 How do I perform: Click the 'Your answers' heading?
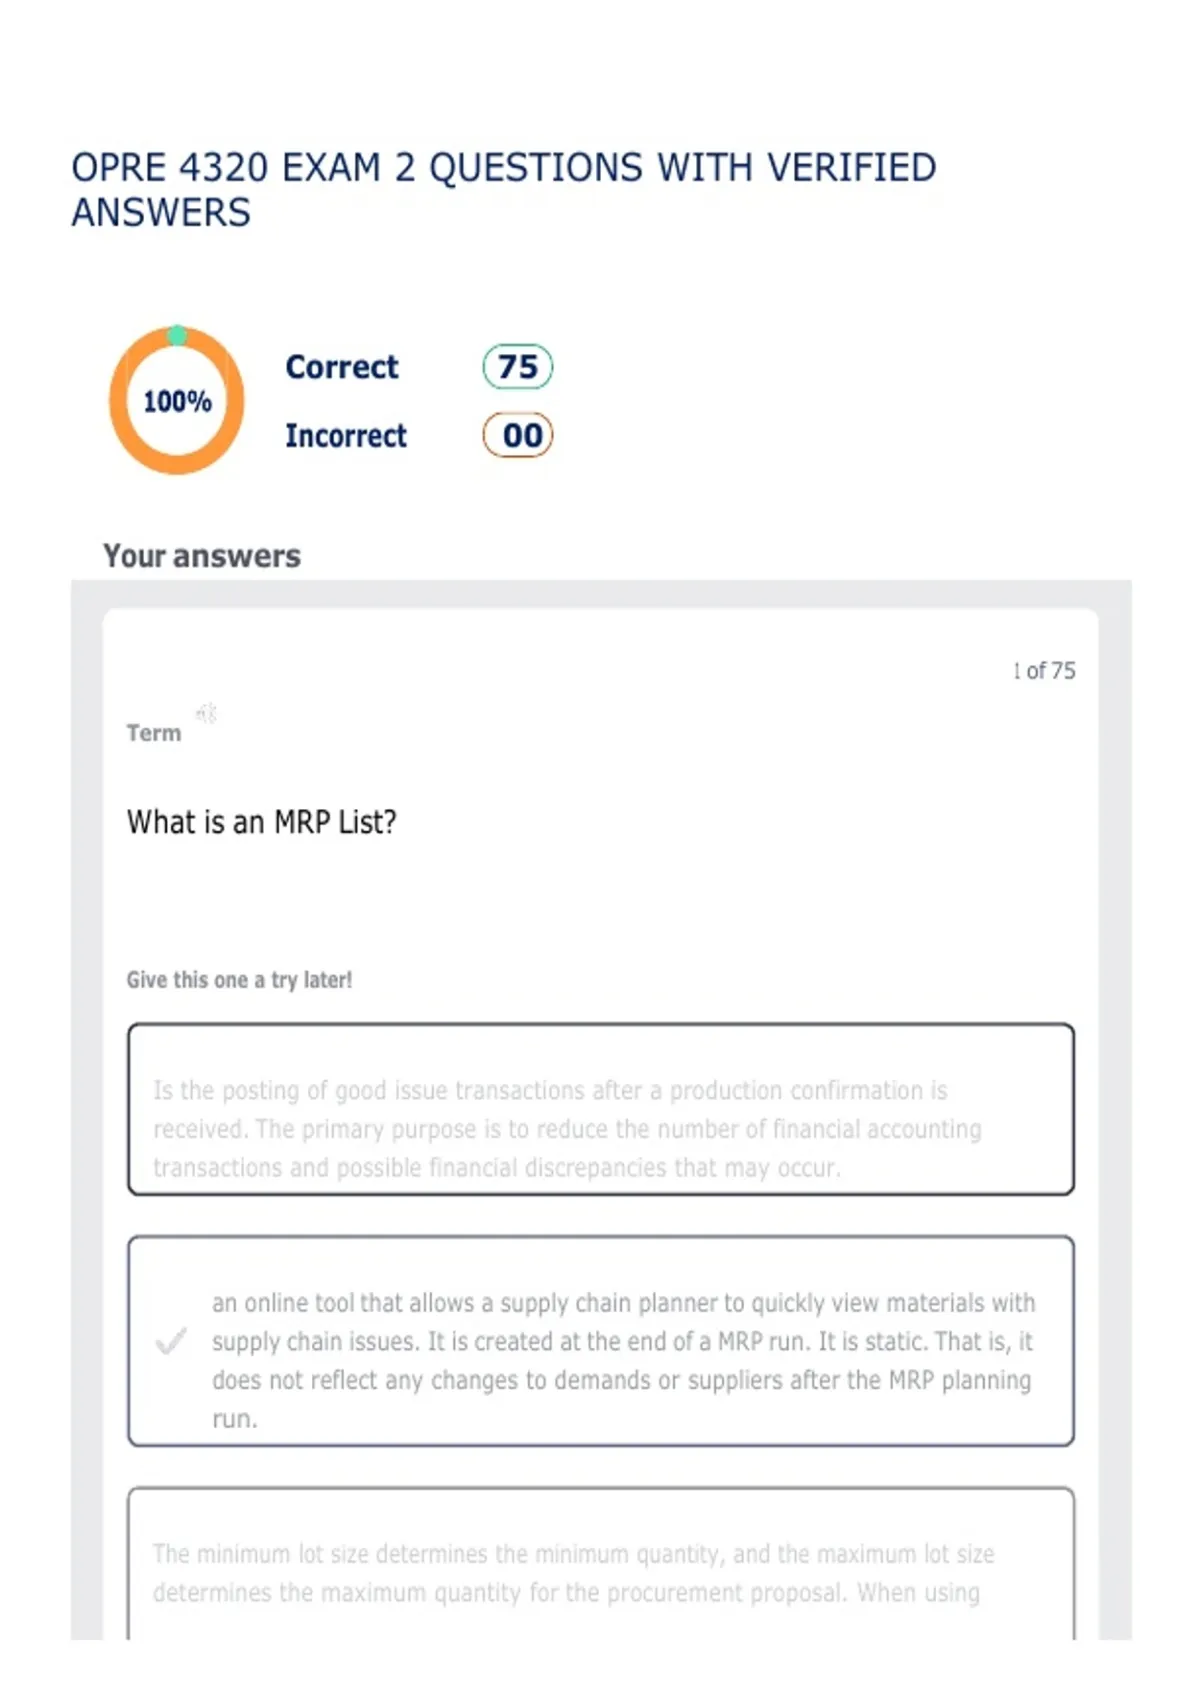[202, 556]
